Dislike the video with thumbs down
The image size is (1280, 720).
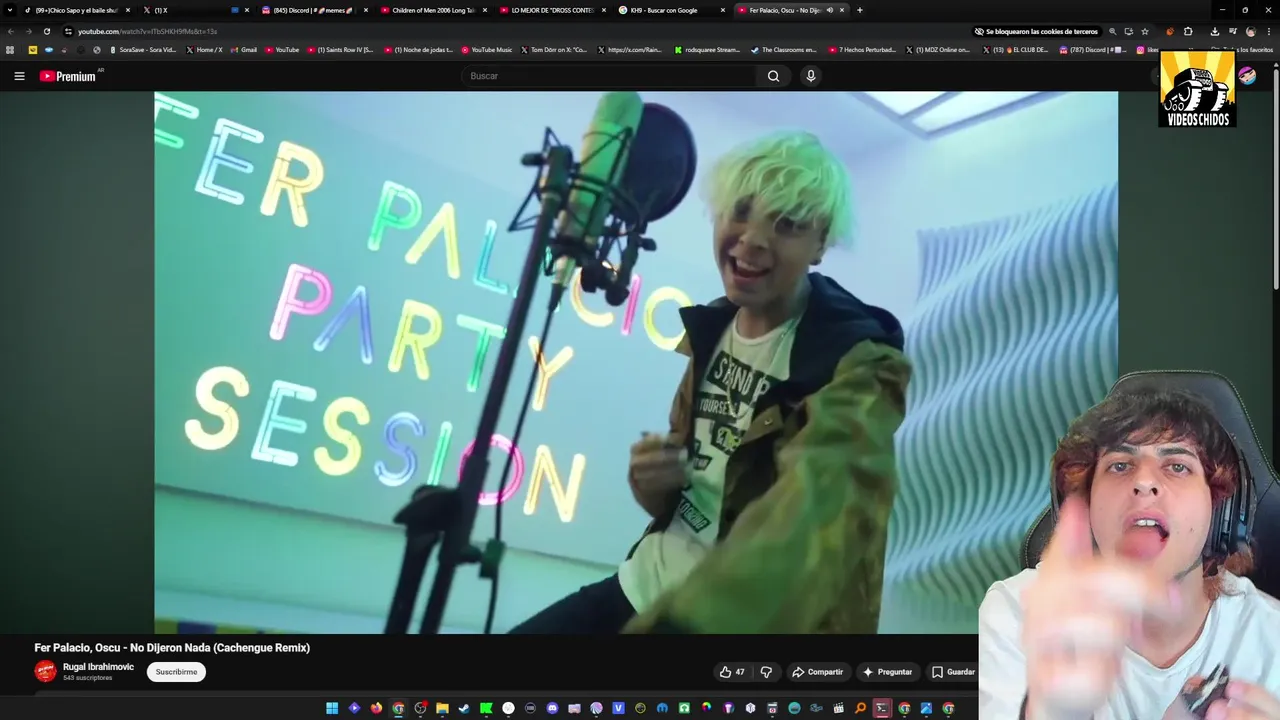766,672
